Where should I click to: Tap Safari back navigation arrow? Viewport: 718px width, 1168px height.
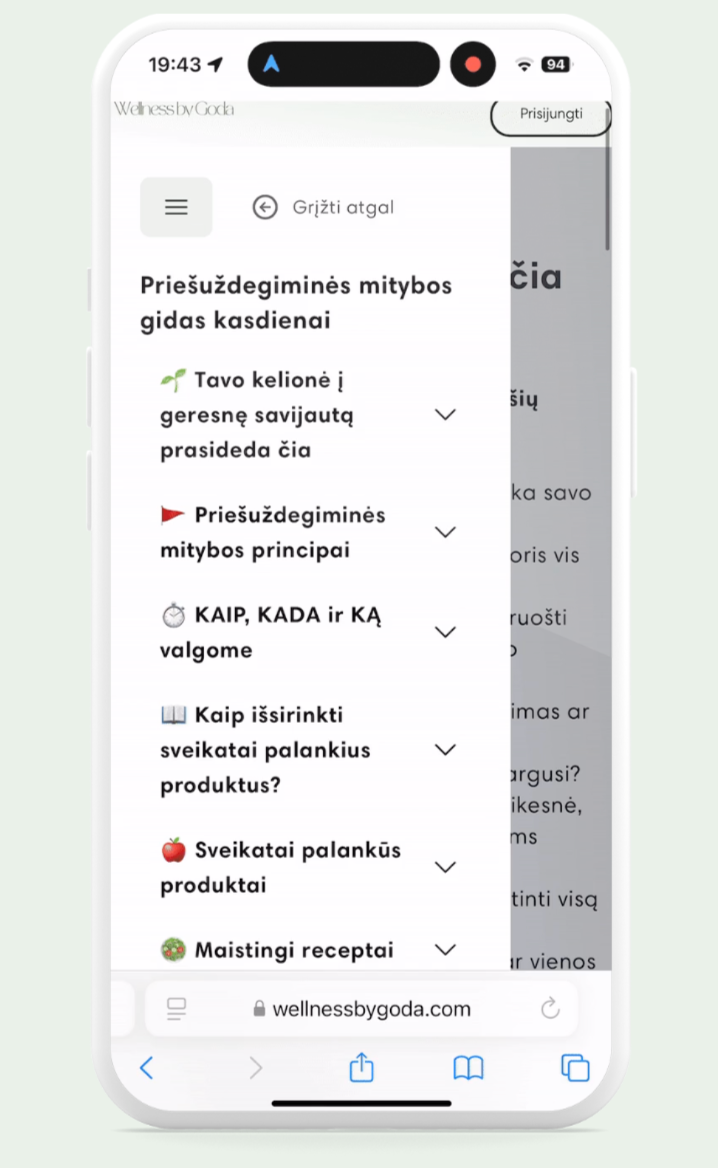click(x=147, y=1068)
